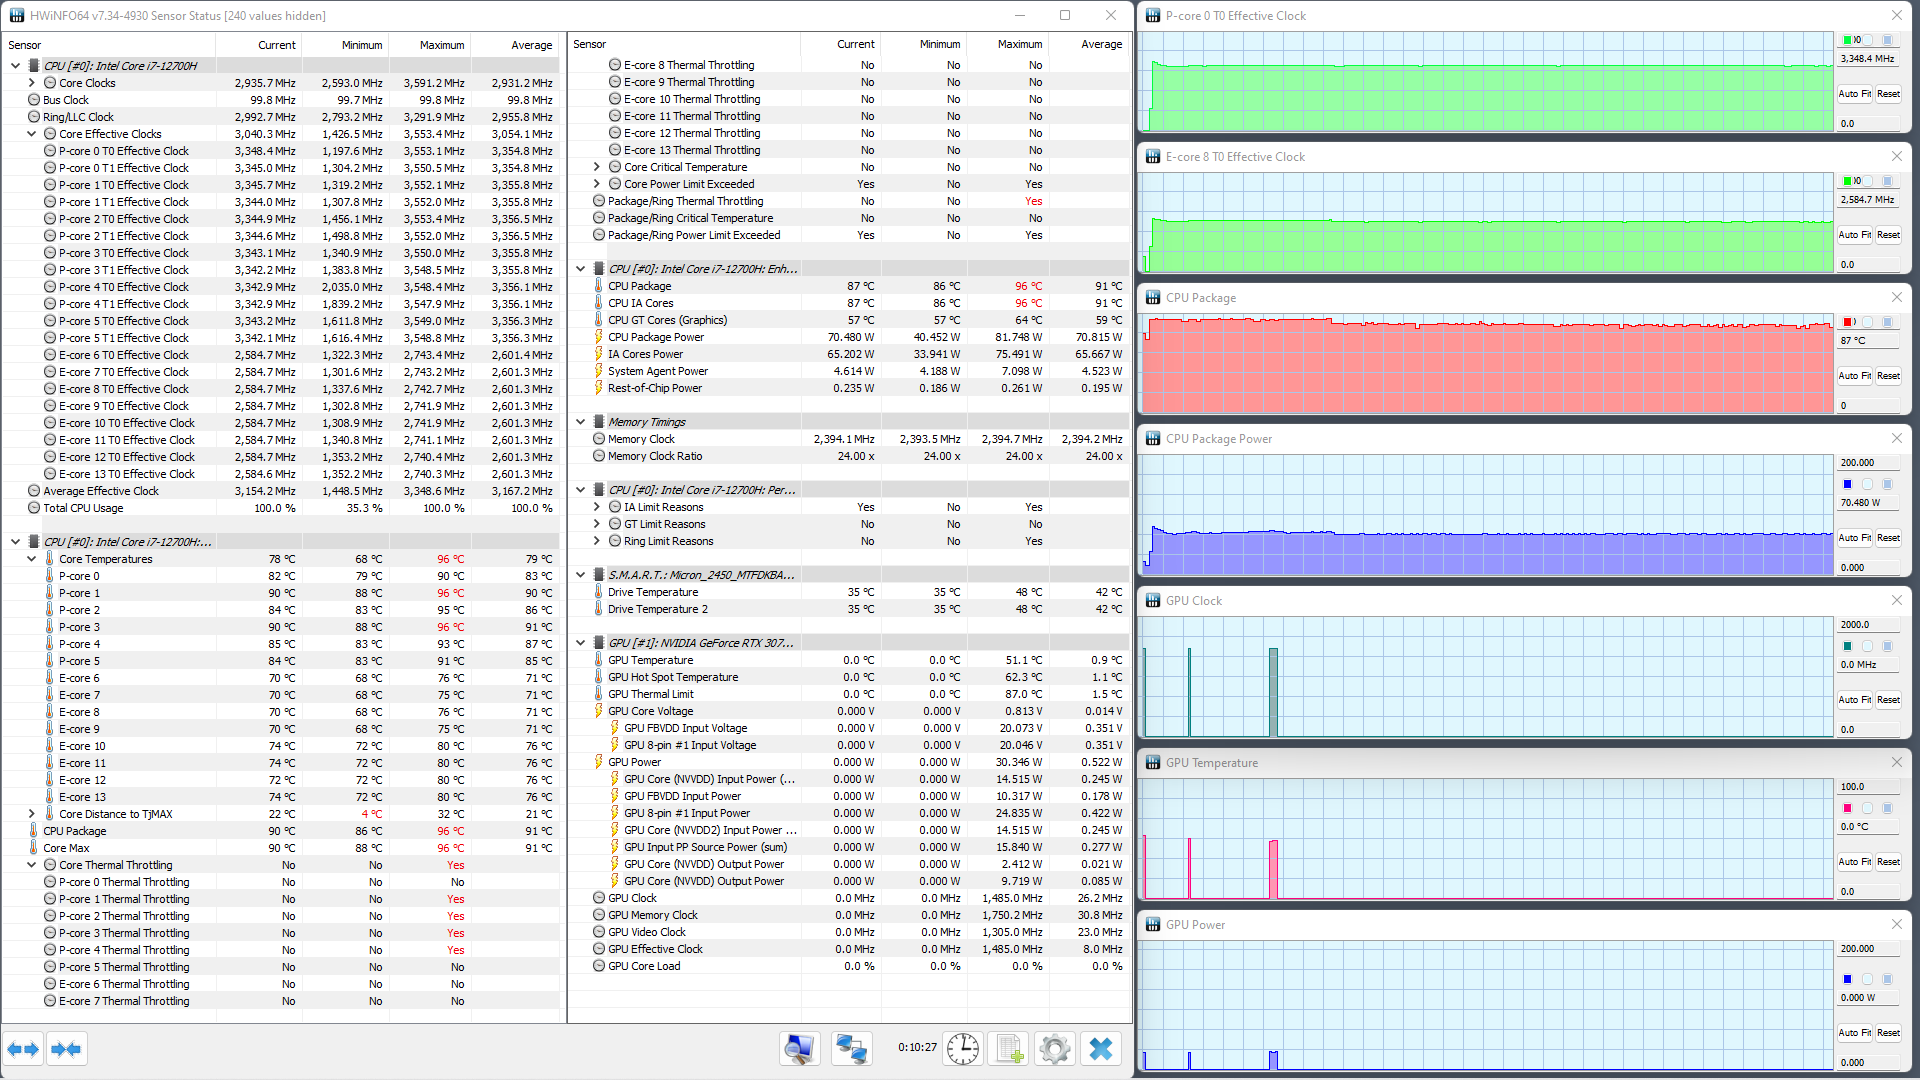Select the CPU Package Power sensor row

656,337
